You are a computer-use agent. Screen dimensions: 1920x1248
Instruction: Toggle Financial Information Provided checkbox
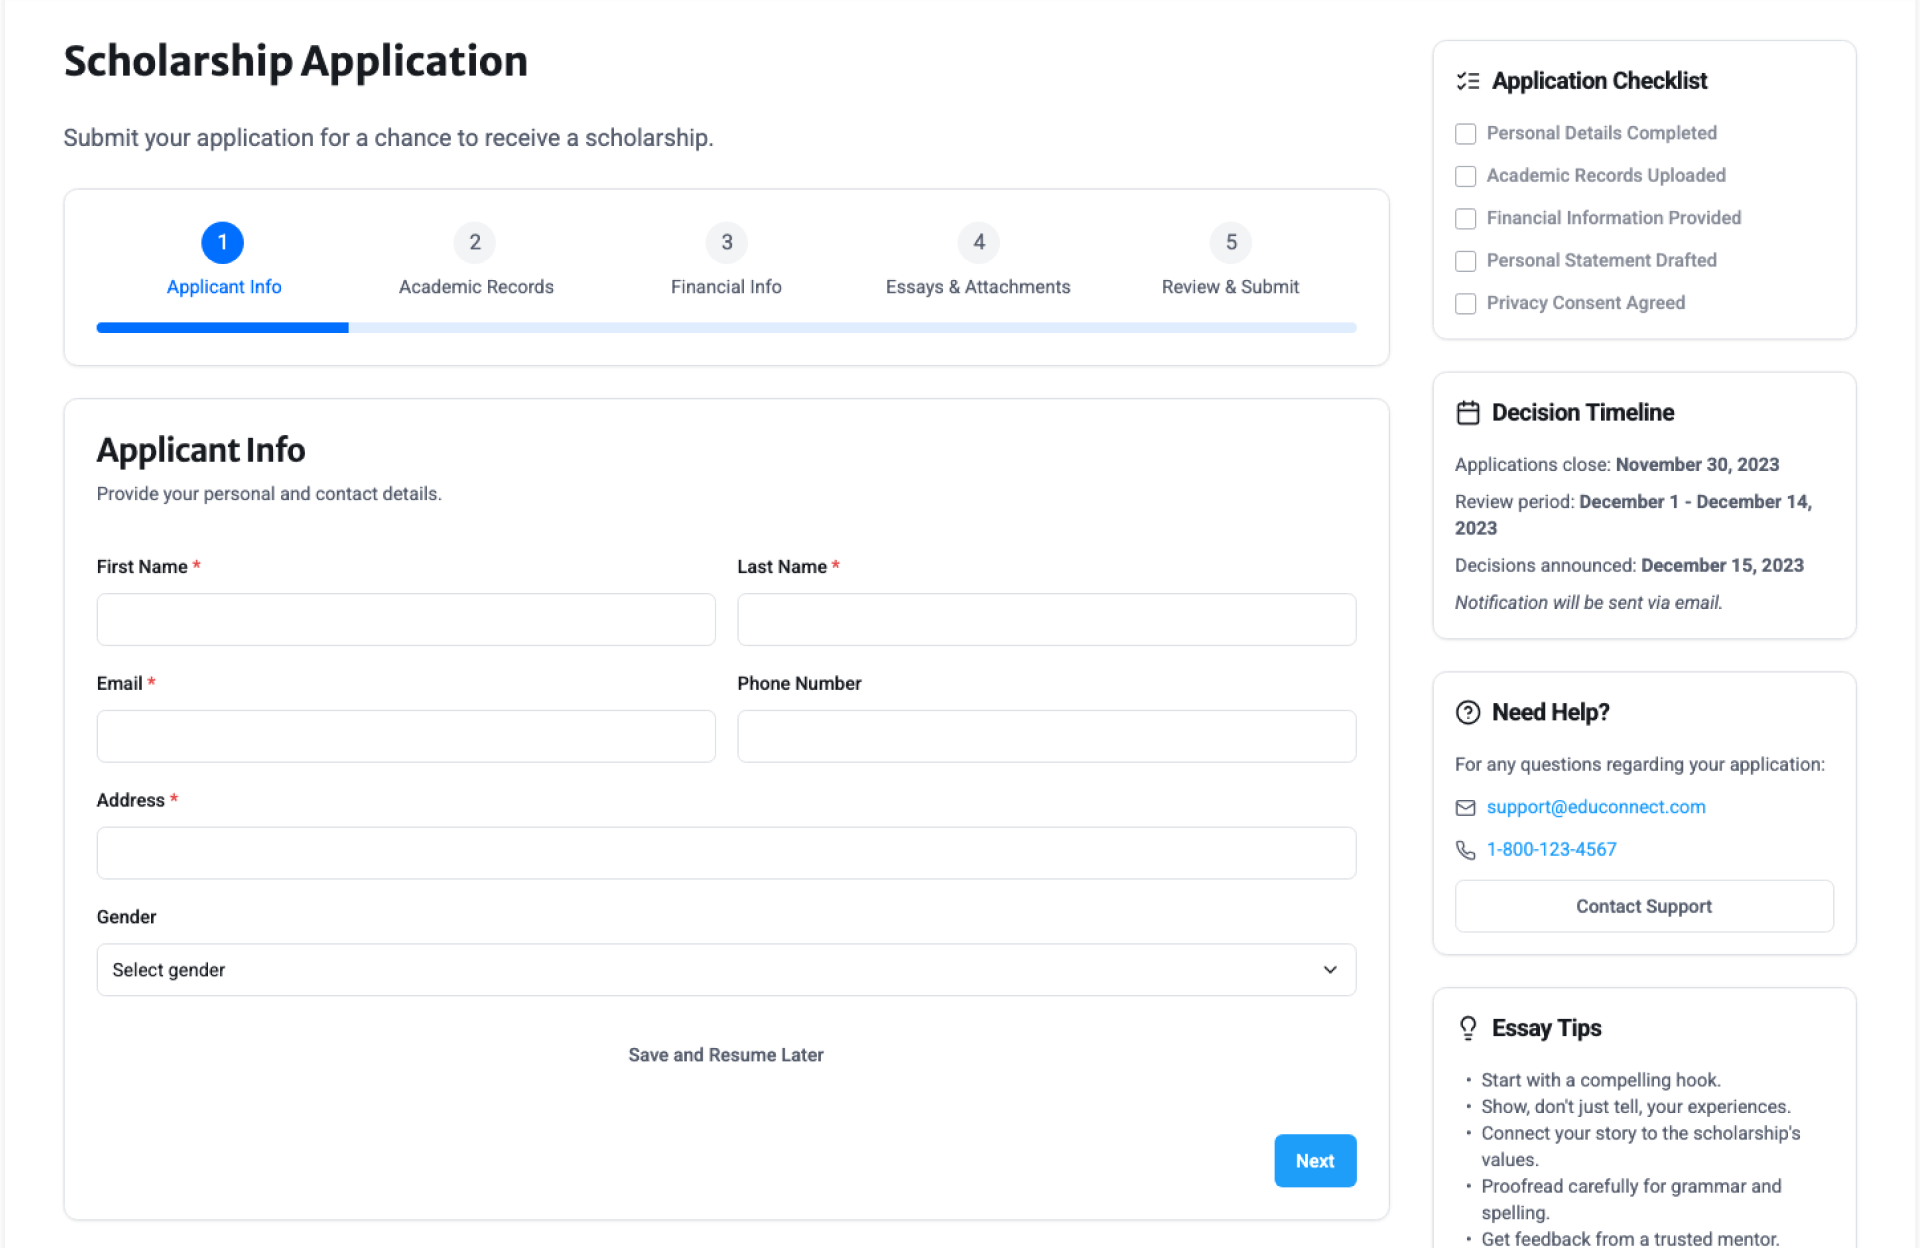[1465, 218]
